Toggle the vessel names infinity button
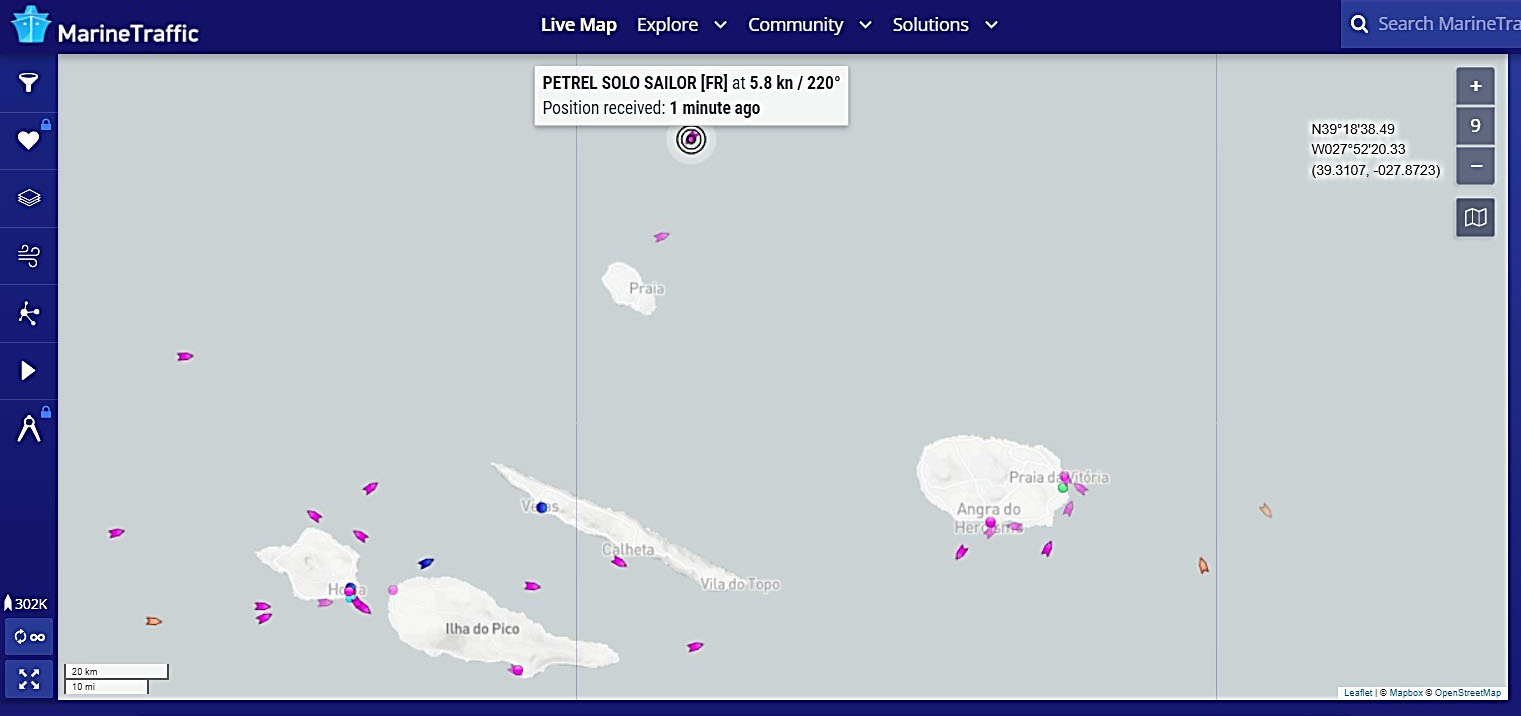 [x=29, y=636]
